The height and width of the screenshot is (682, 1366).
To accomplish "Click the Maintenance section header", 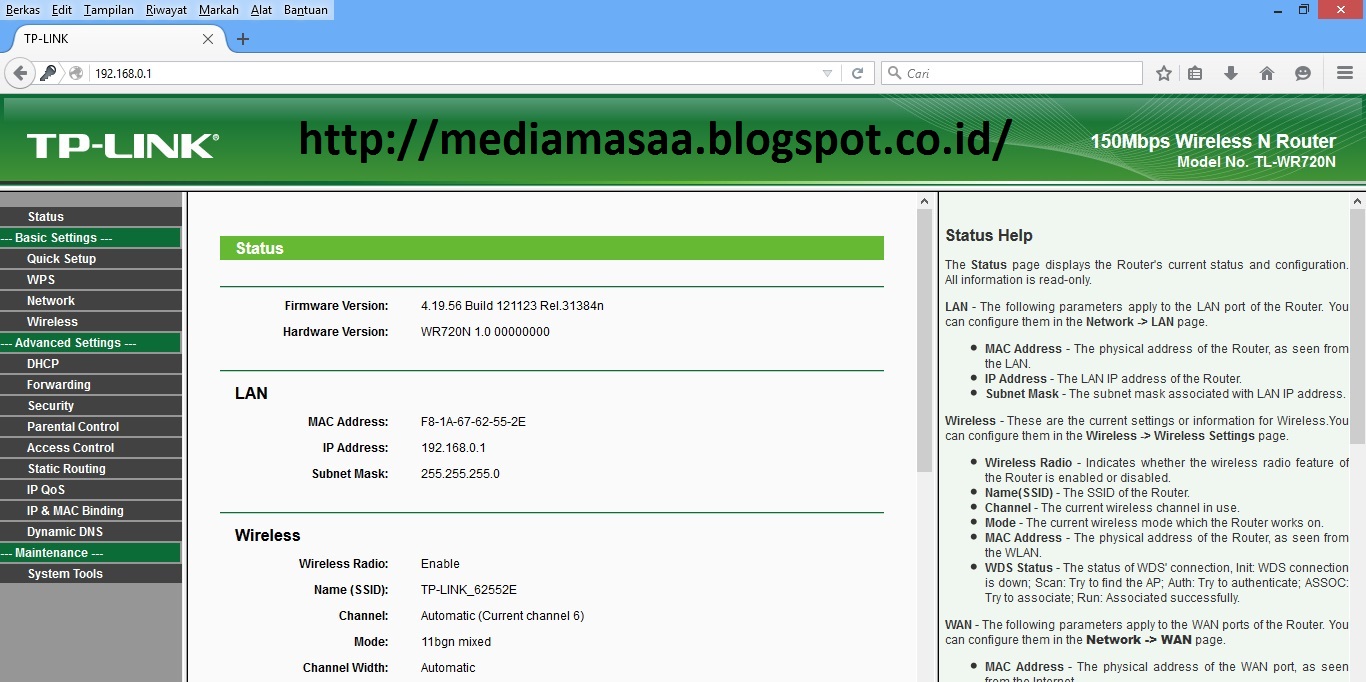I will coord(91,553).
